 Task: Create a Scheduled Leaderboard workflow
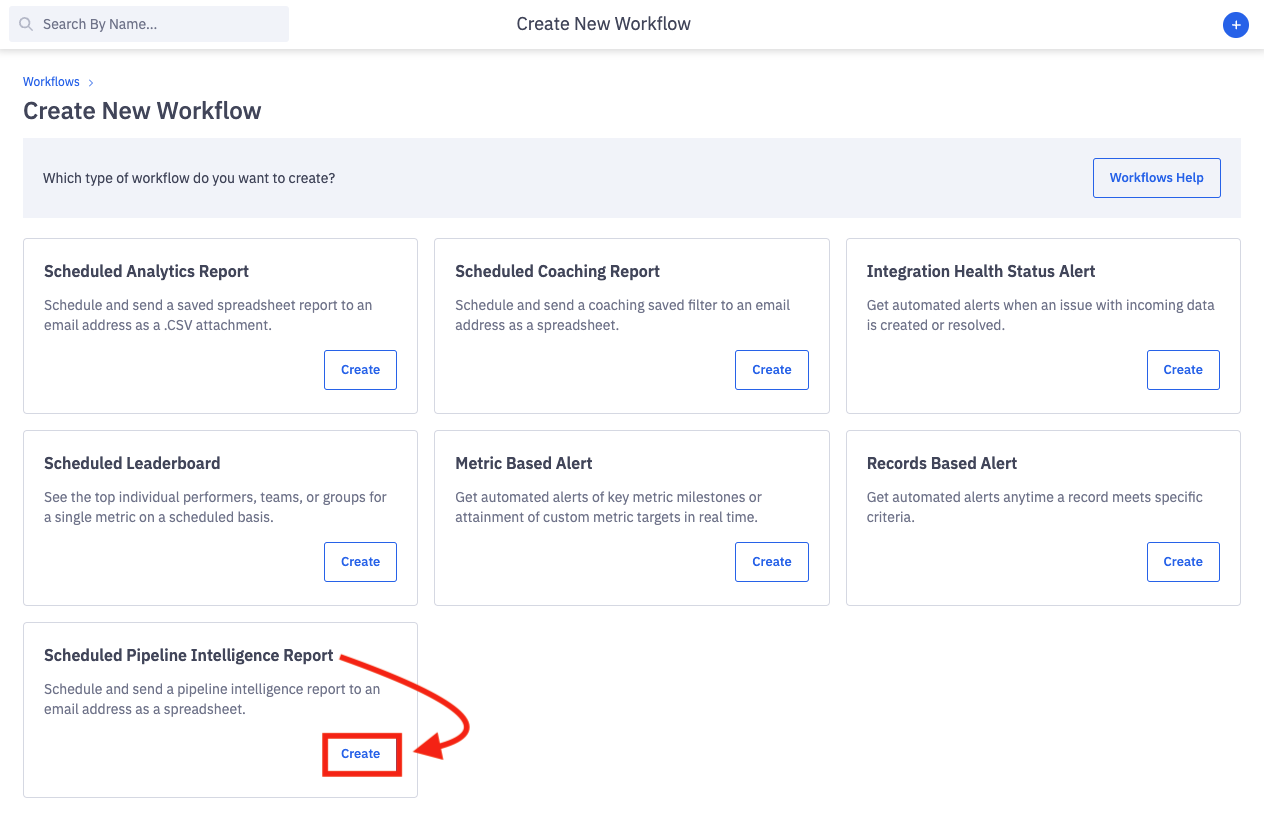(360, 562)
